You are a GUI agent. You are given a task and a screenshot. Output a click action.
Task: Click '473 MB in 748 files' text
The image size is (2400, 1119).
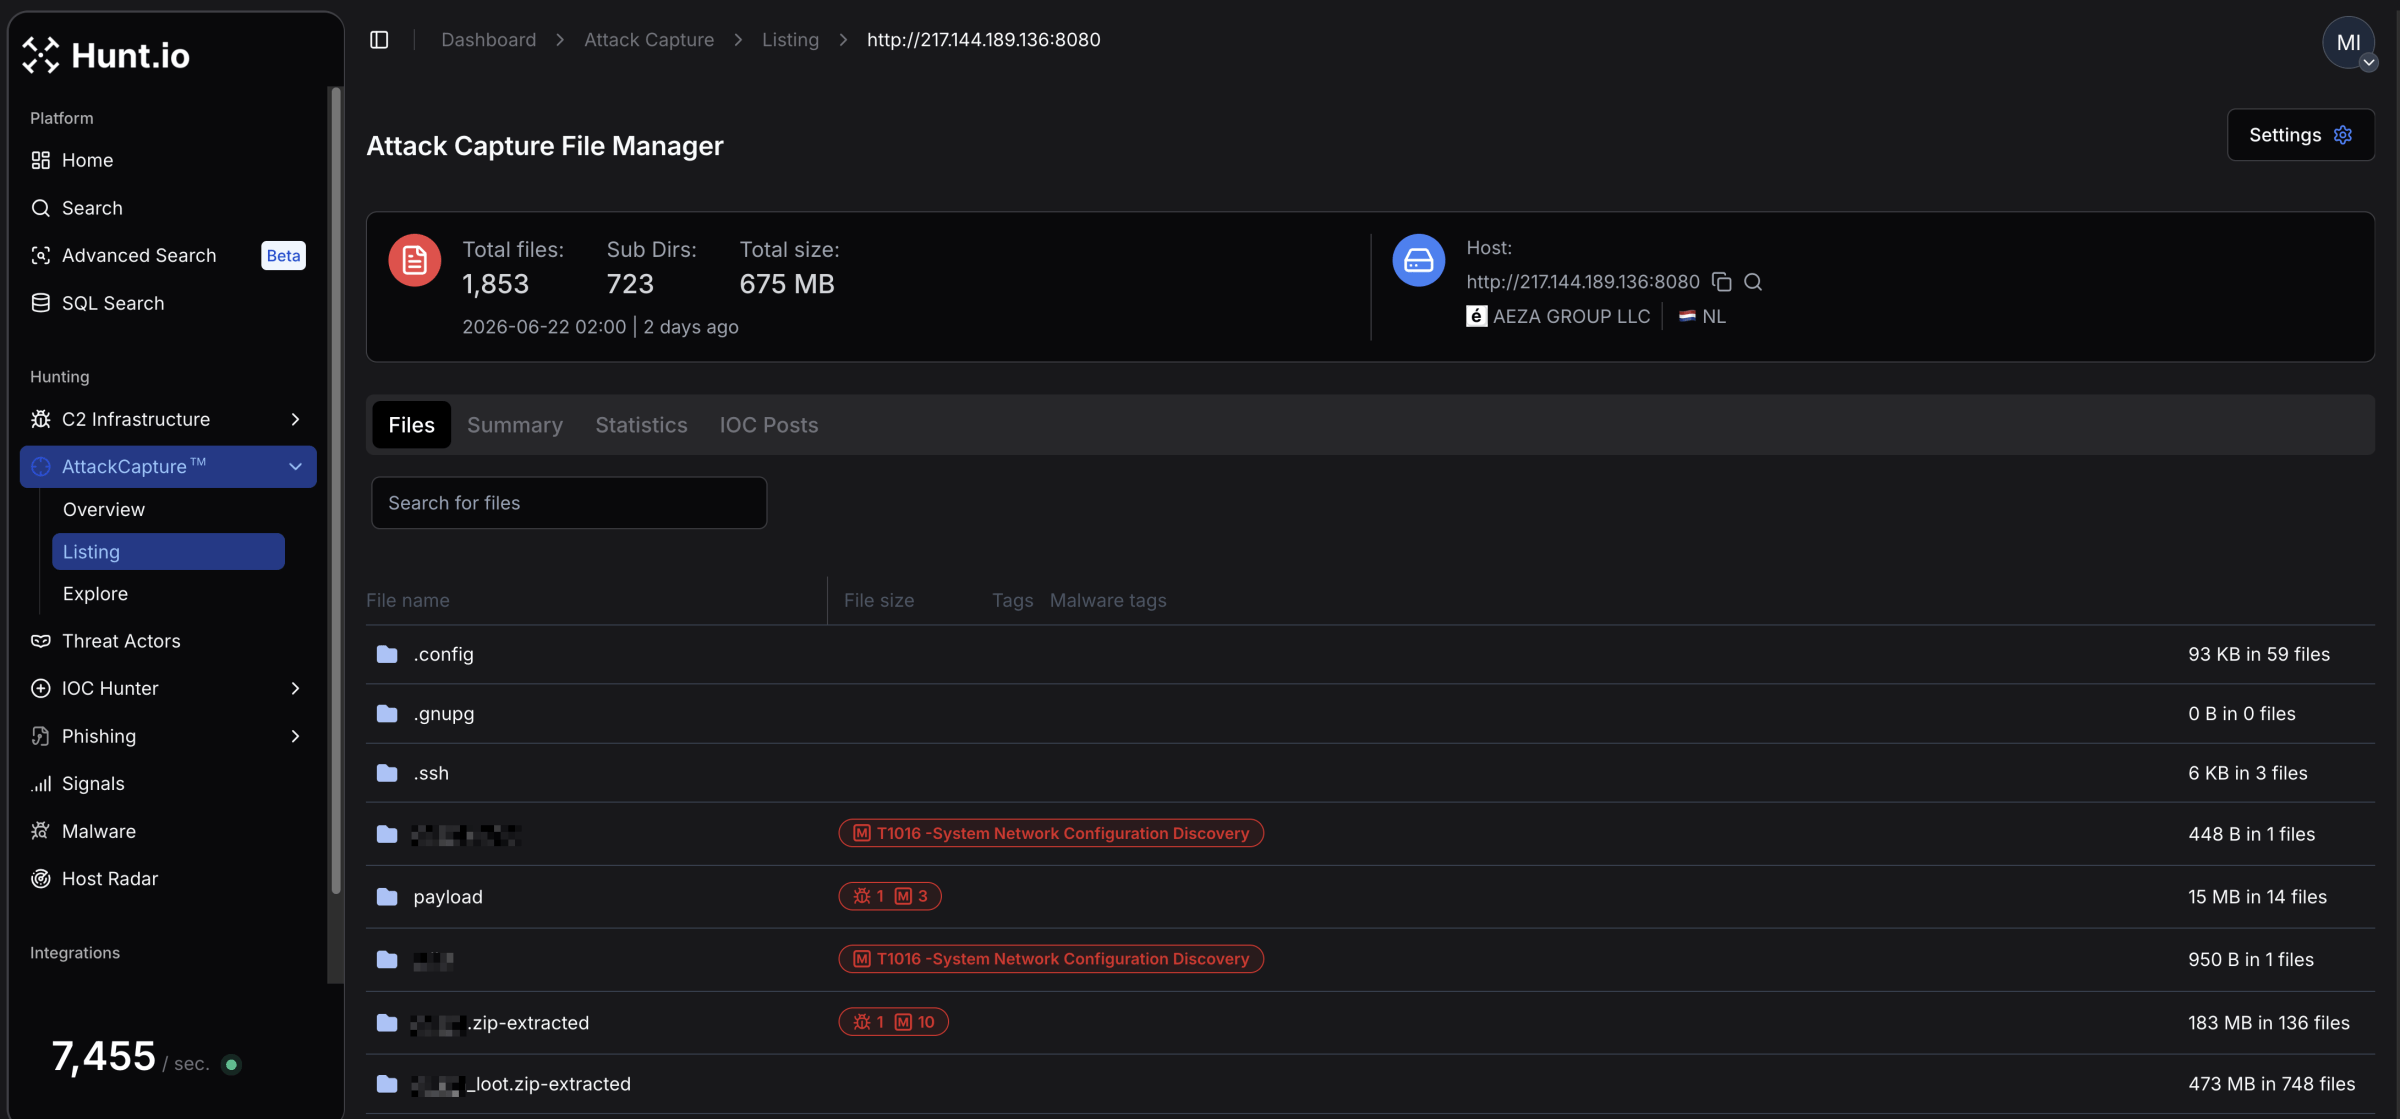coord(2271,1084)
